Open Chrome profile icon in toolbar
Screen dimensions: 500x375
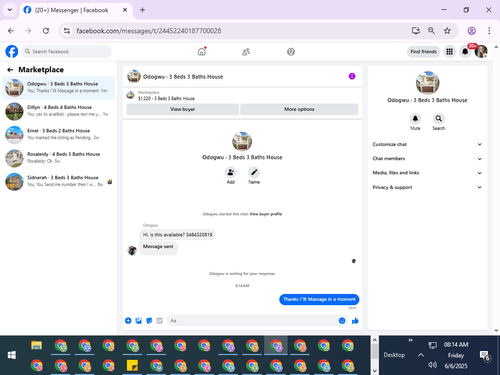coord(471,31)
